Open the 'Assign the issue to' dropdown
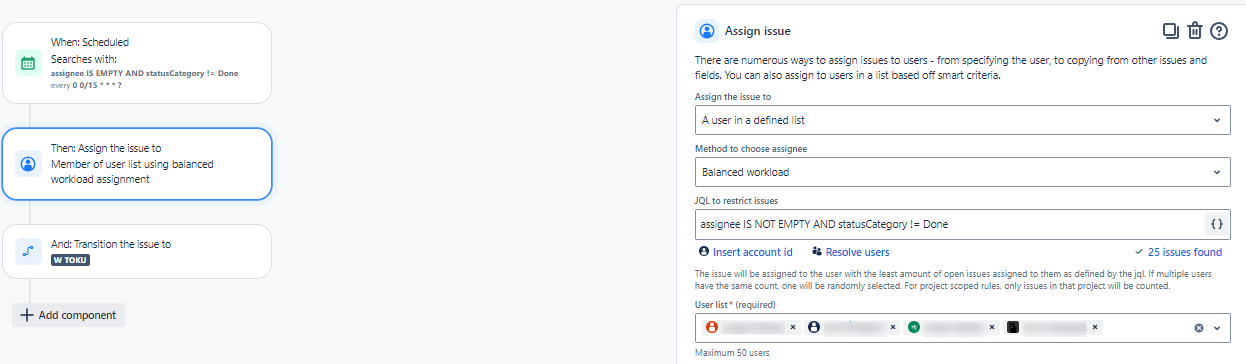 (963, 120)
